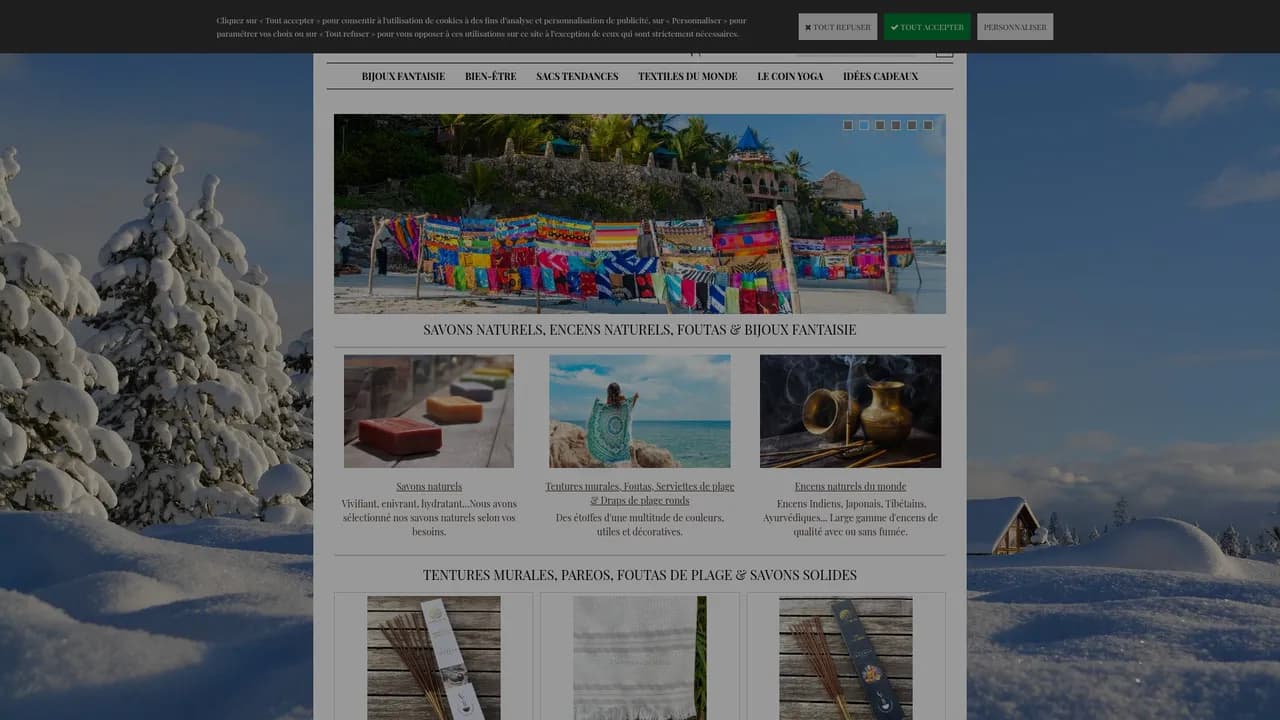Open the Textiles du Monde menu
The width and height of the screenshot is (1280, 720).
point(687,76)
